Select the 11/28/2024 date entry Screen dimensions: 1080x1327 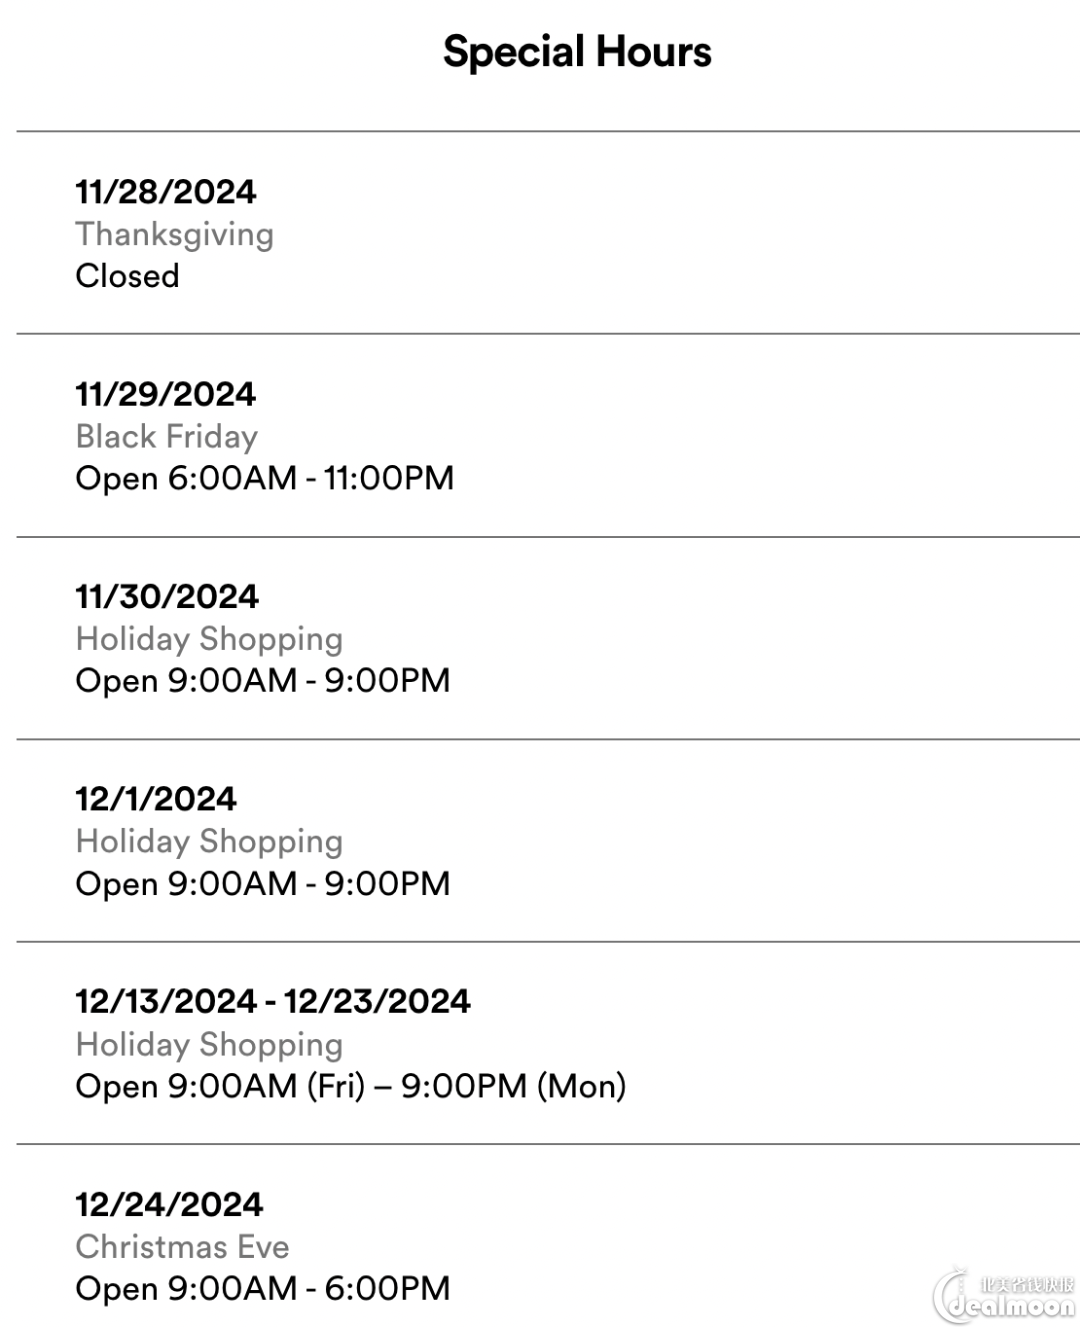(x=166, y=191)
